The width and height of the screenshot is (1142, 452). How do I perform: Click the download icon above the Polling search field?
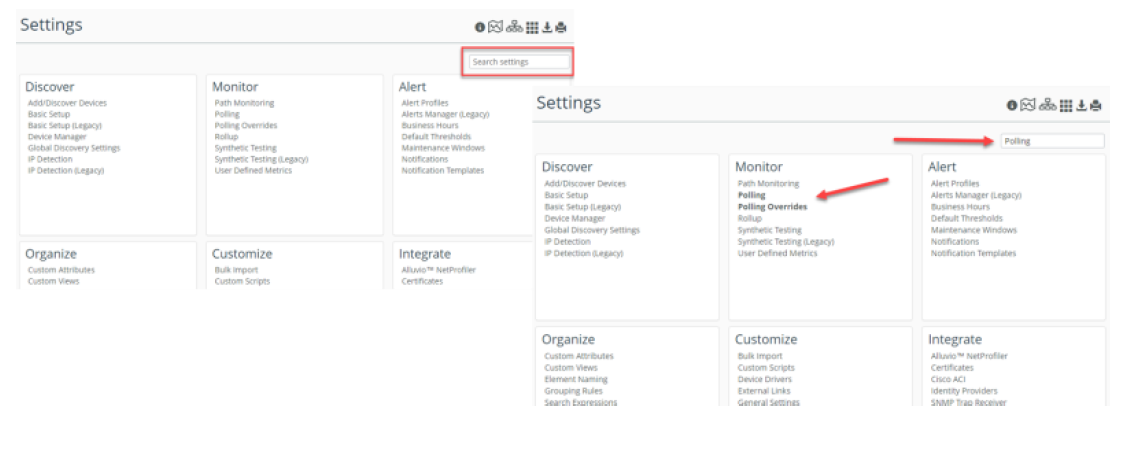coord(1081,105)
